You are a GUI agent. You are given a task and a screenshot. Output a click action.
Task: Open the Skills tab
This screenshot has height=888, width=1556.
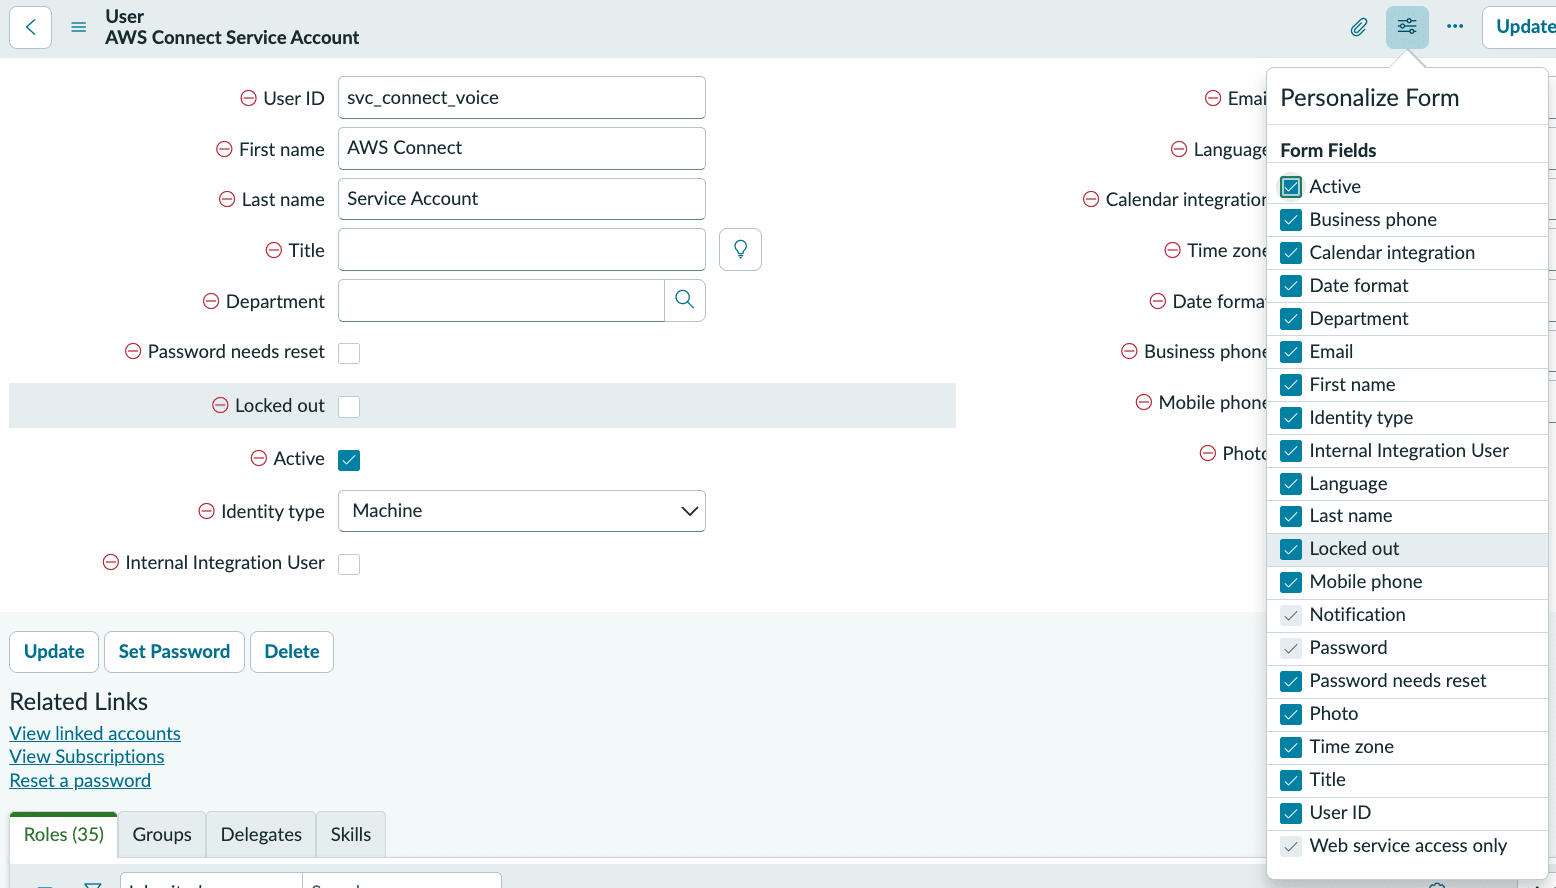pyautogui.click(x=351, y=835)
